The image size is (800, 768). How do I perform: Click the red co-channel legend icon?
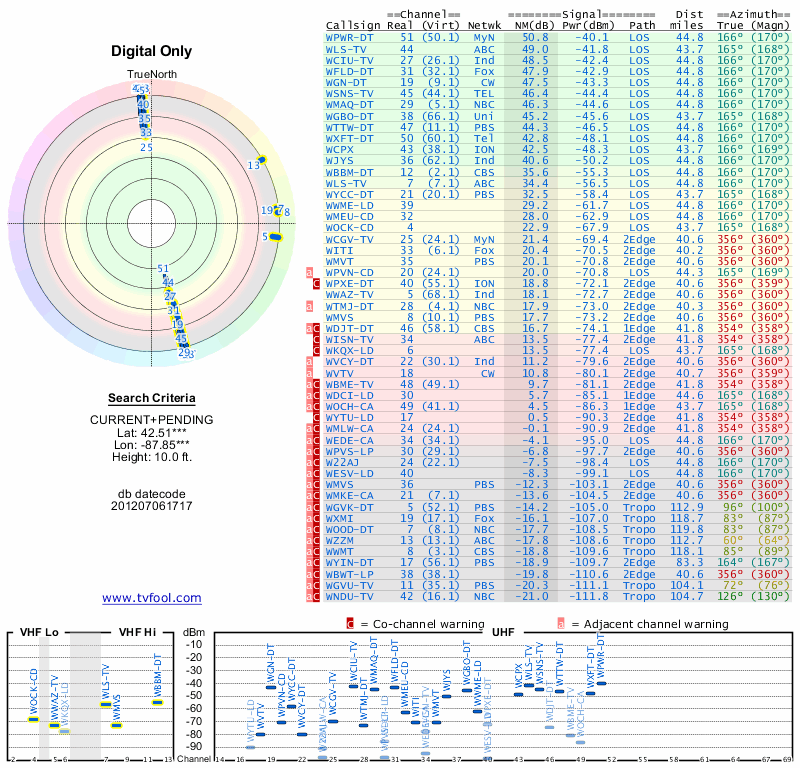[350, 624]
